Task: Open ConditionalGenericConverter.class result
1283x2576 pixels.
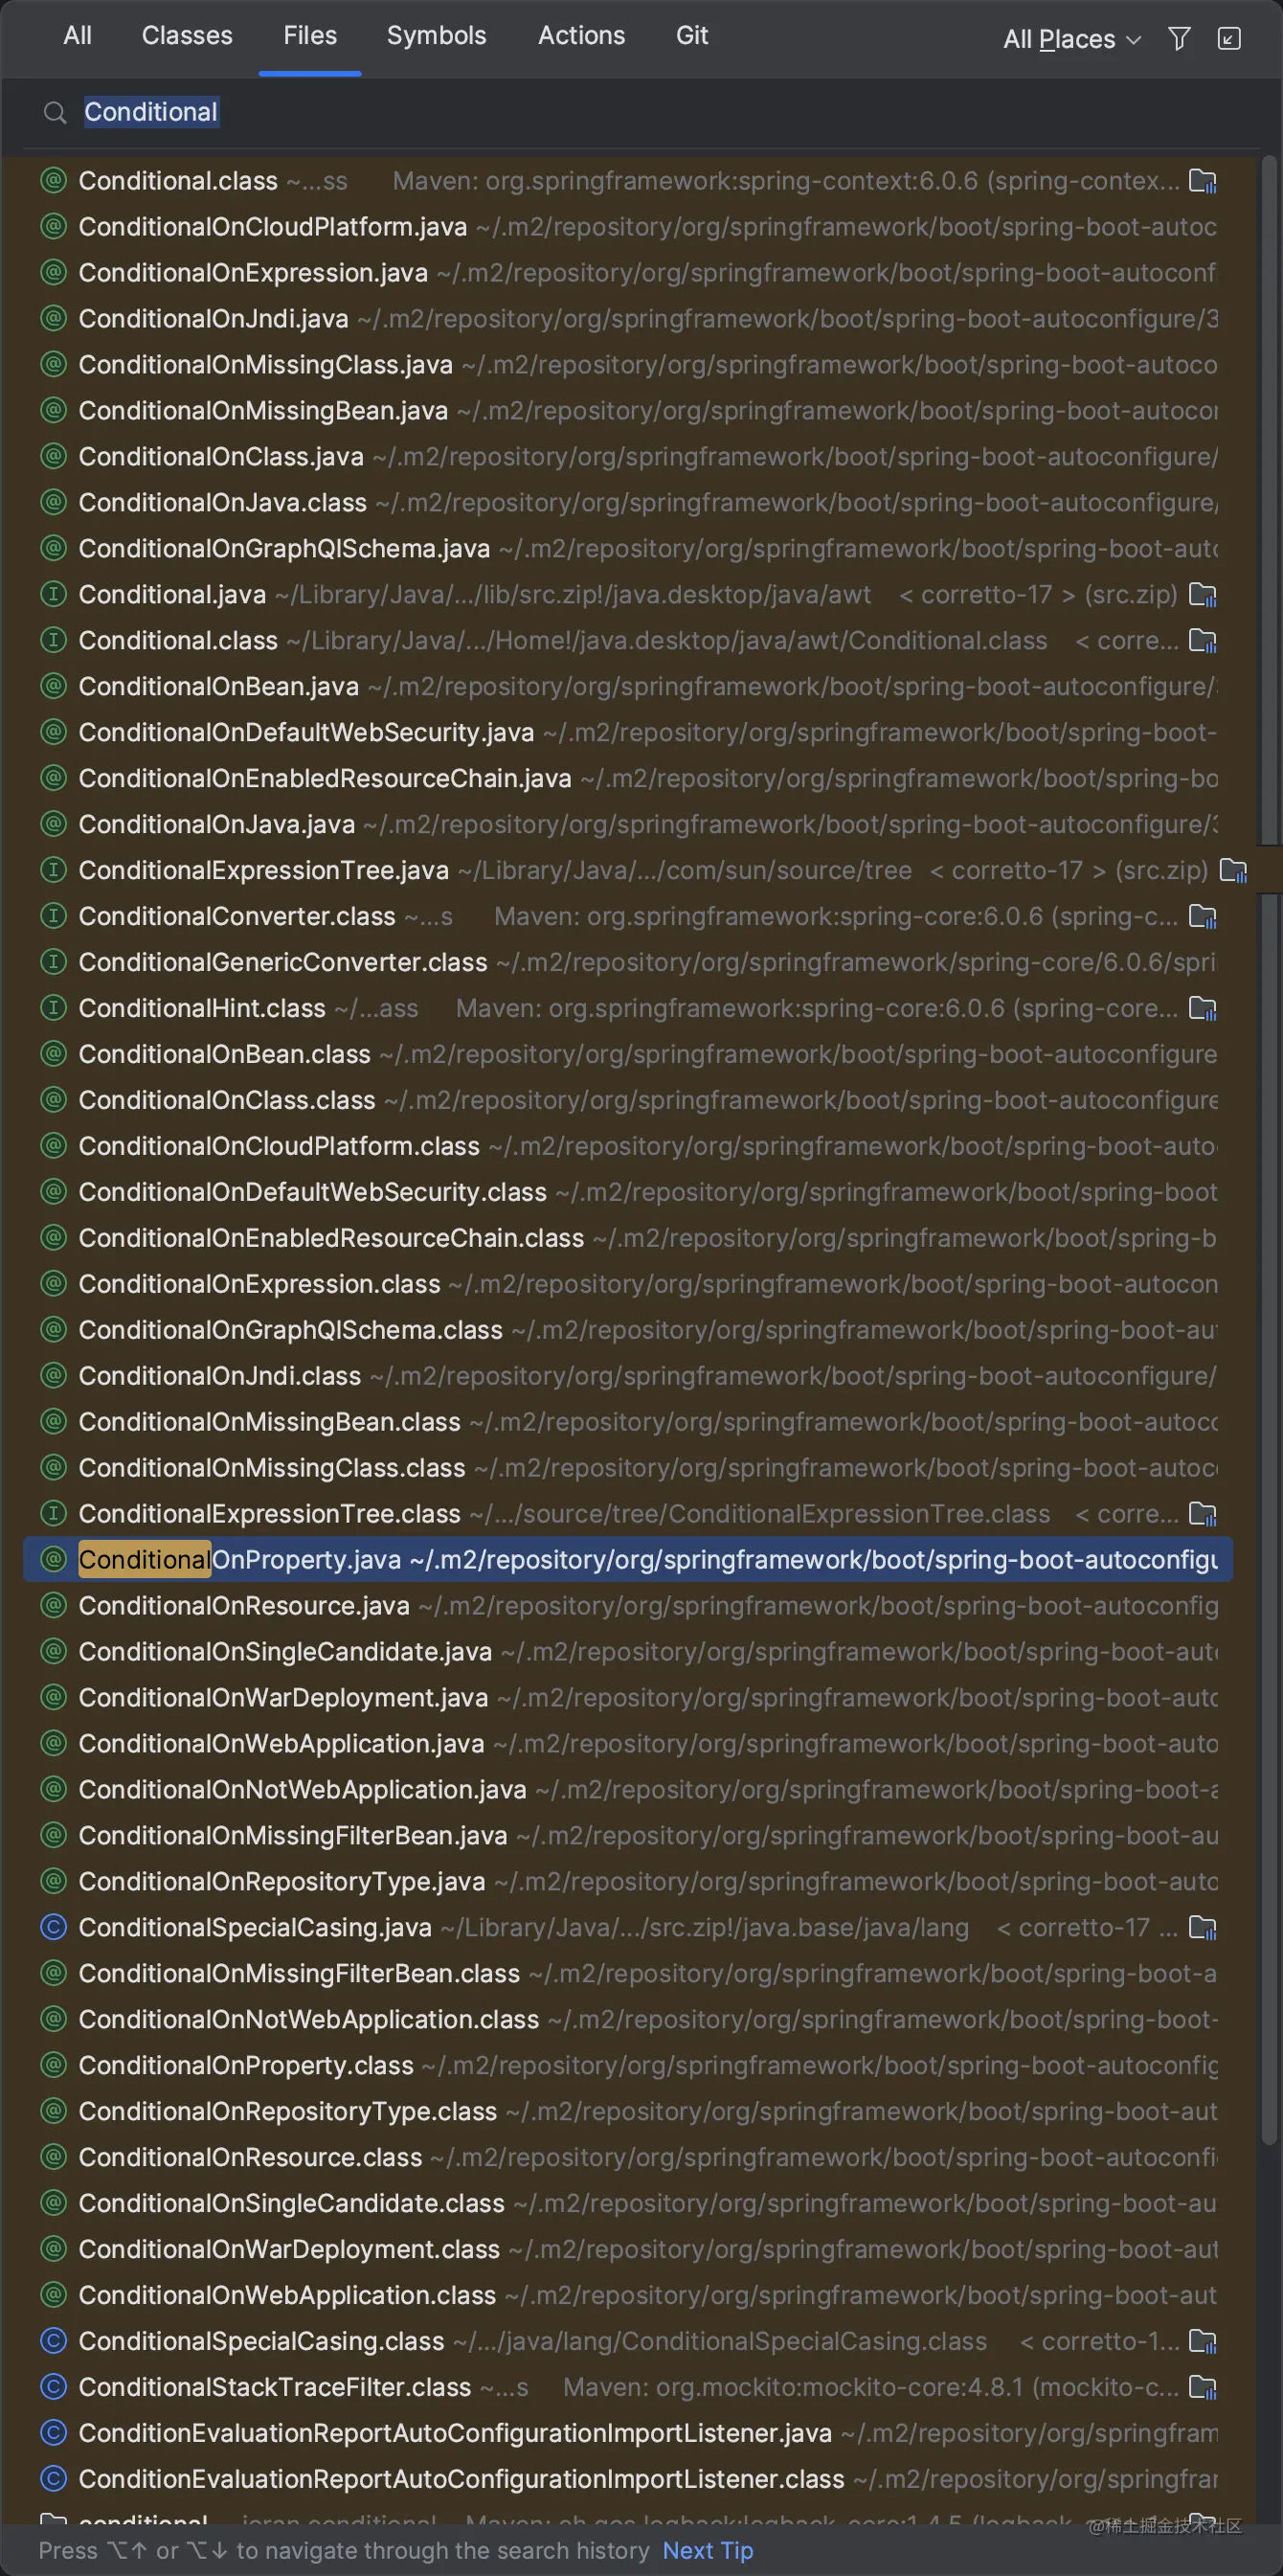Action: pos(628,963)
